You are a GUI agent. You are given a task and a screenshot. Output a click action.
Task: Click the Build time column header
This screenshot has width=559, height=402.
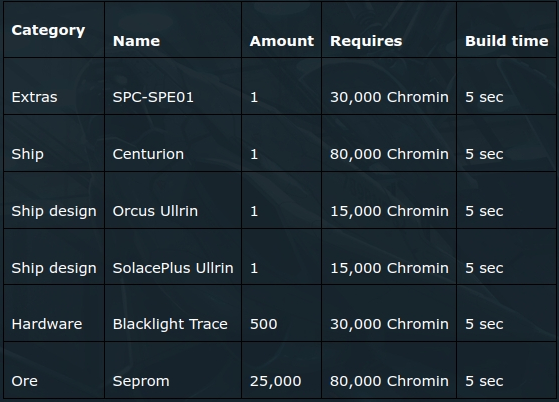click(507, 41)
